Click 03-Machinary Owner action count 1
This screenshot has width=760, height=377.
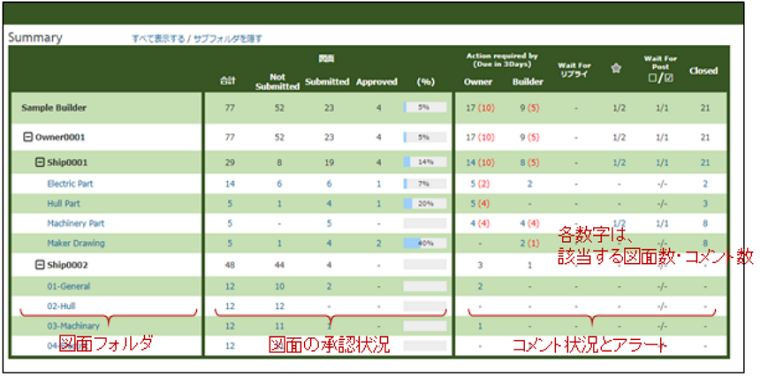[479, 326]
